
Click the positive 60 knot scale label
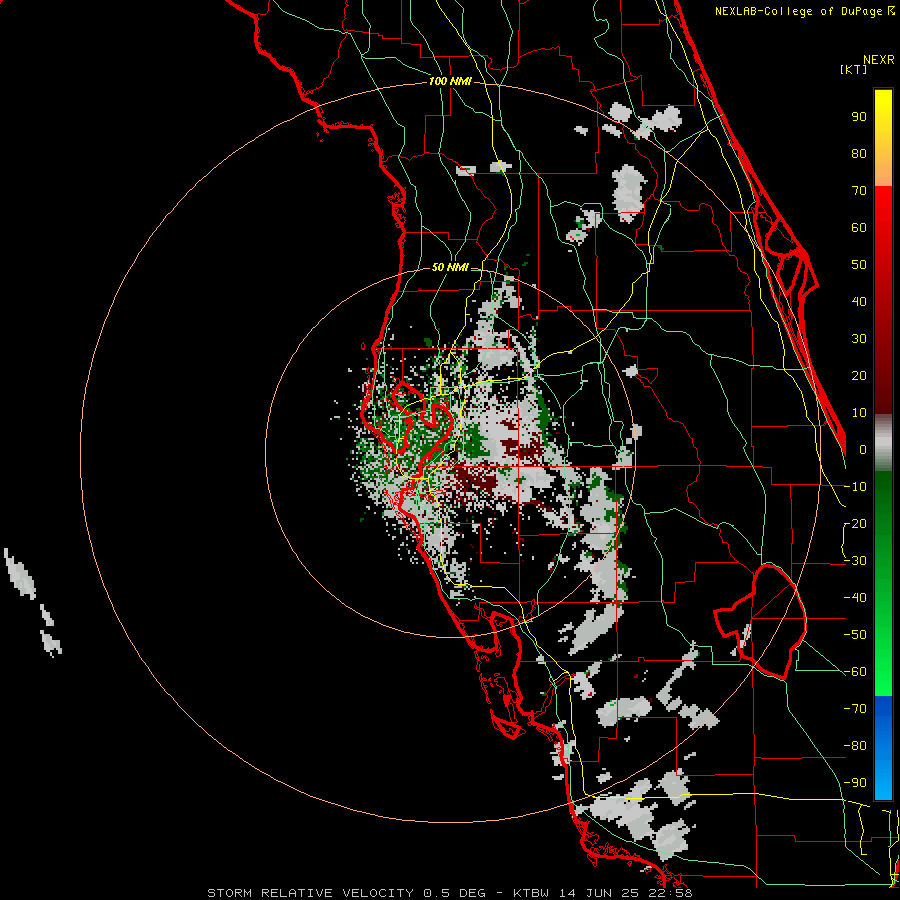(x=859, y=228)
